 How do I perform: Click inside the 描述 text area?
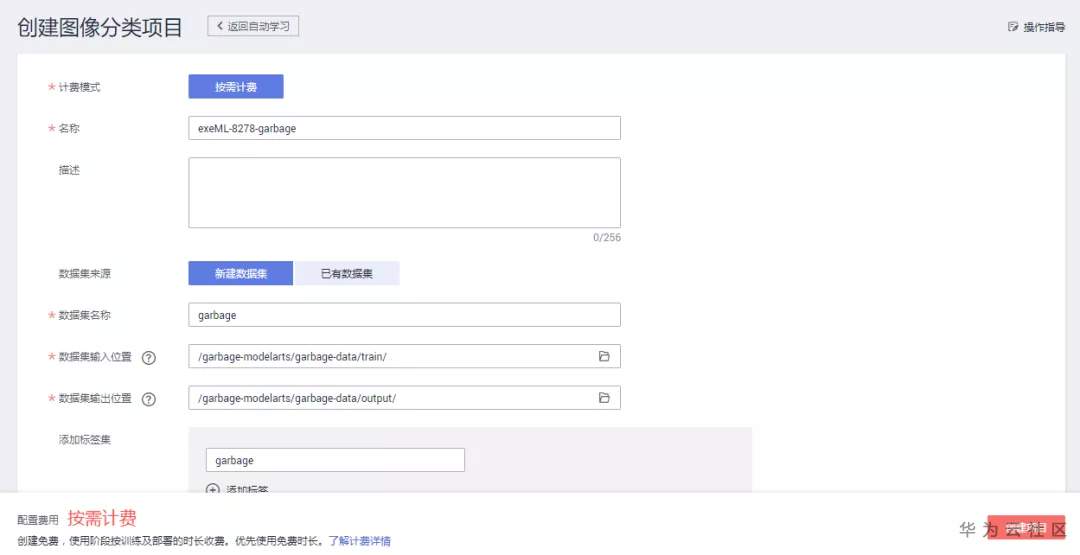tap(404, 192)
